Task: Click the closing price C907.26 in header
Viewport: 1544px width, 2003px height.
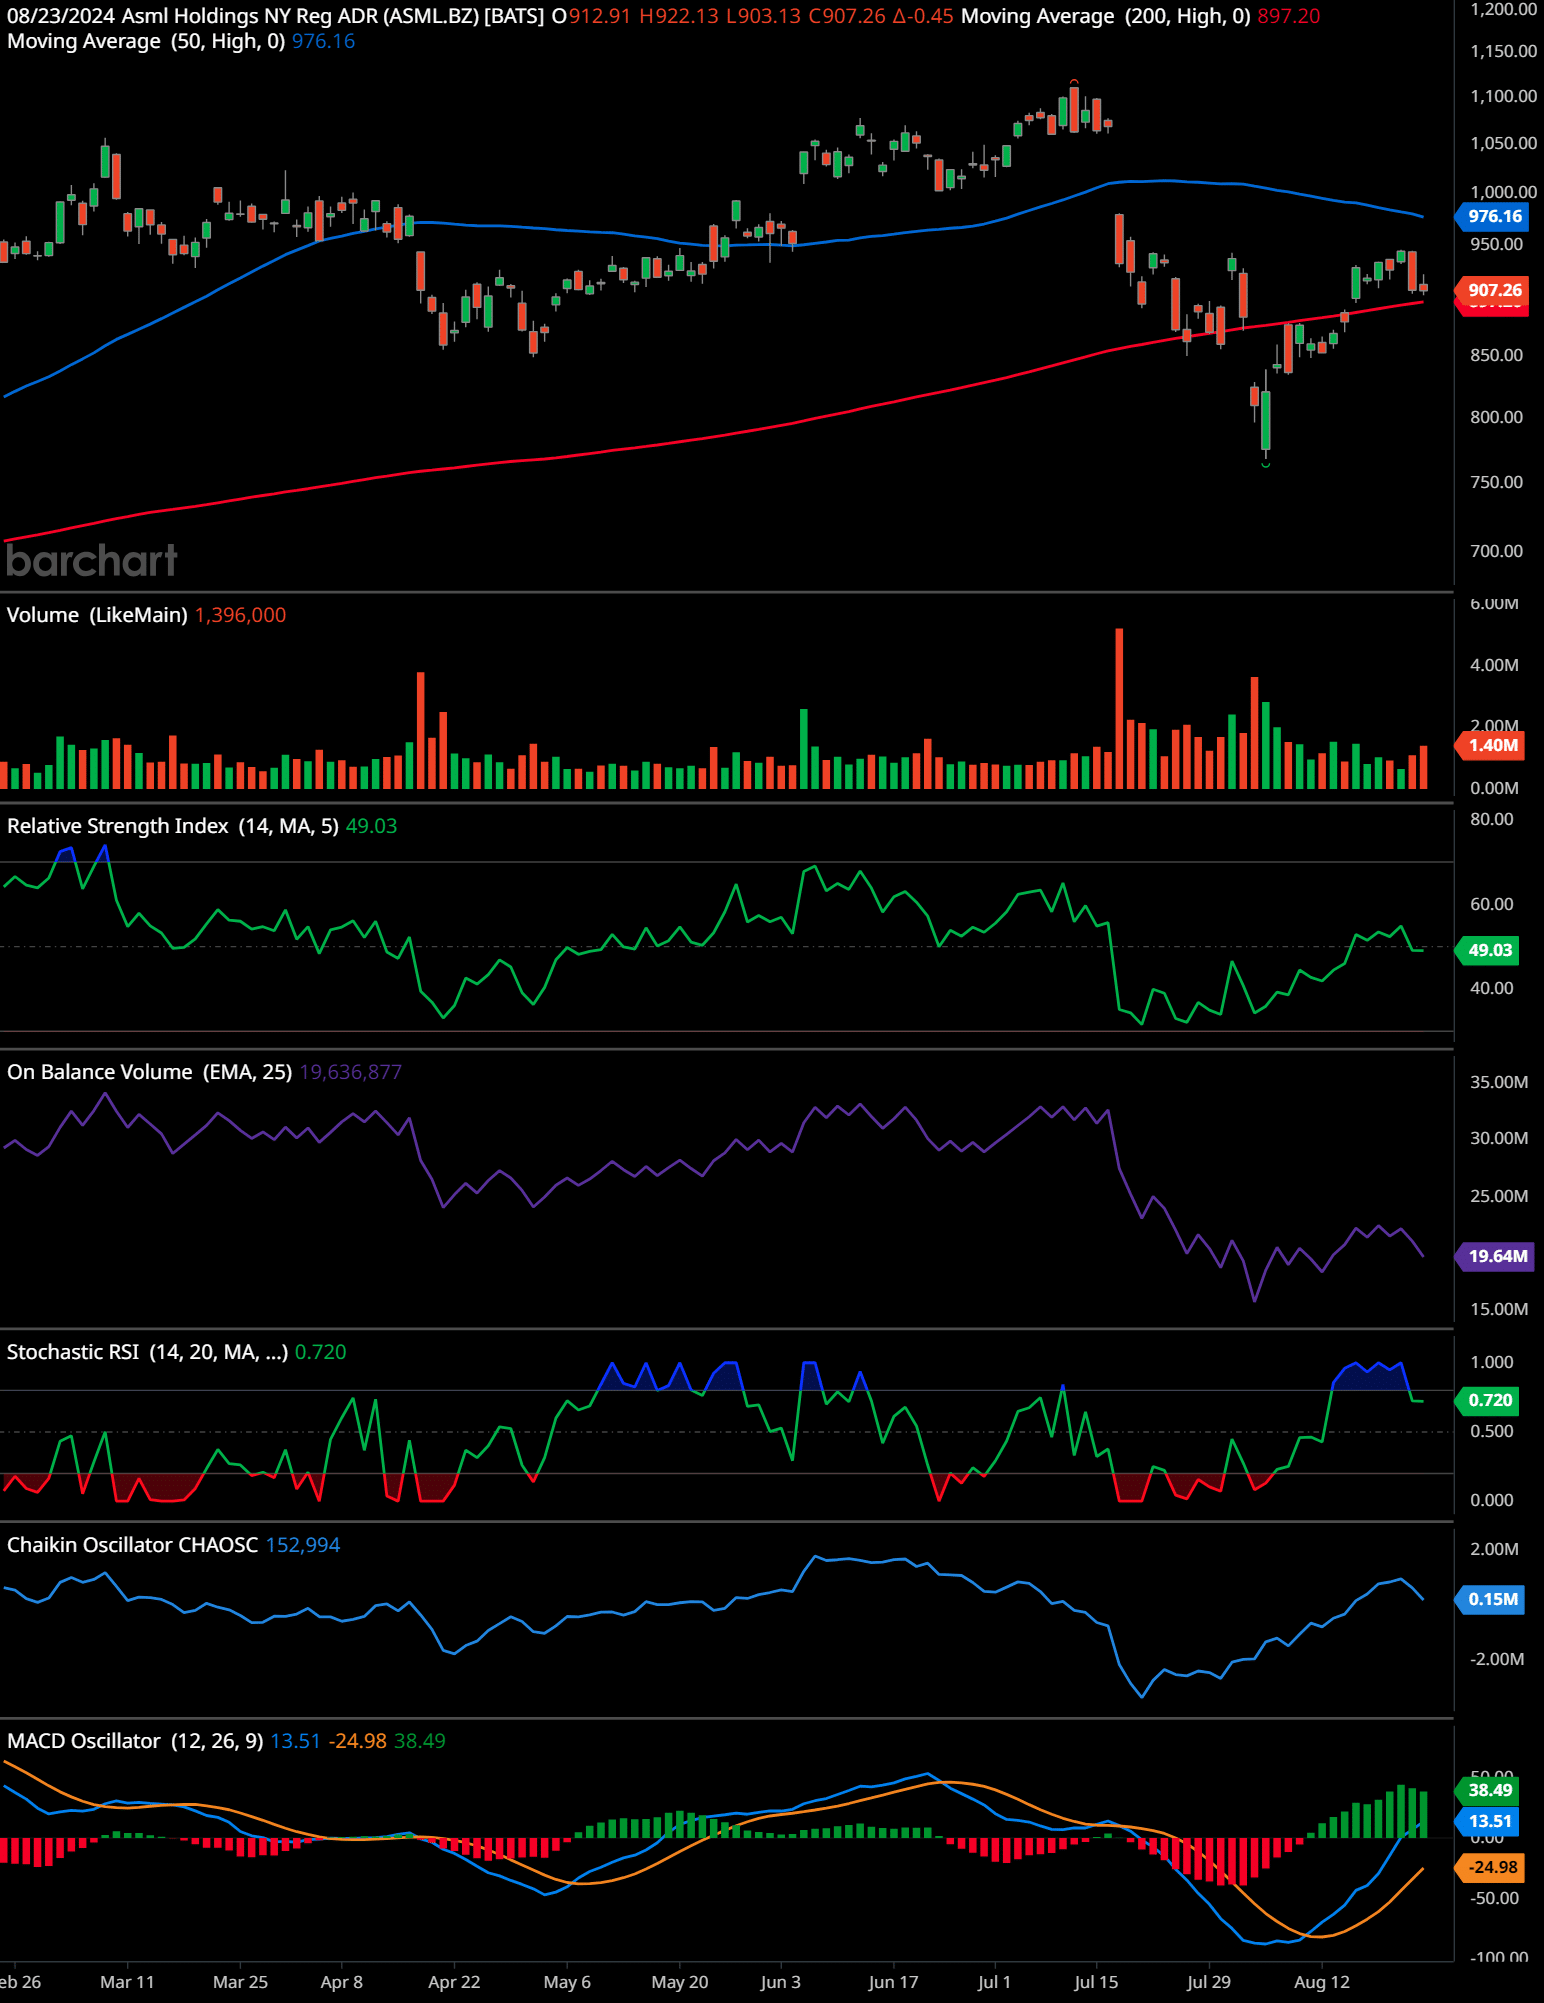Action: click(x=847, y=16)
